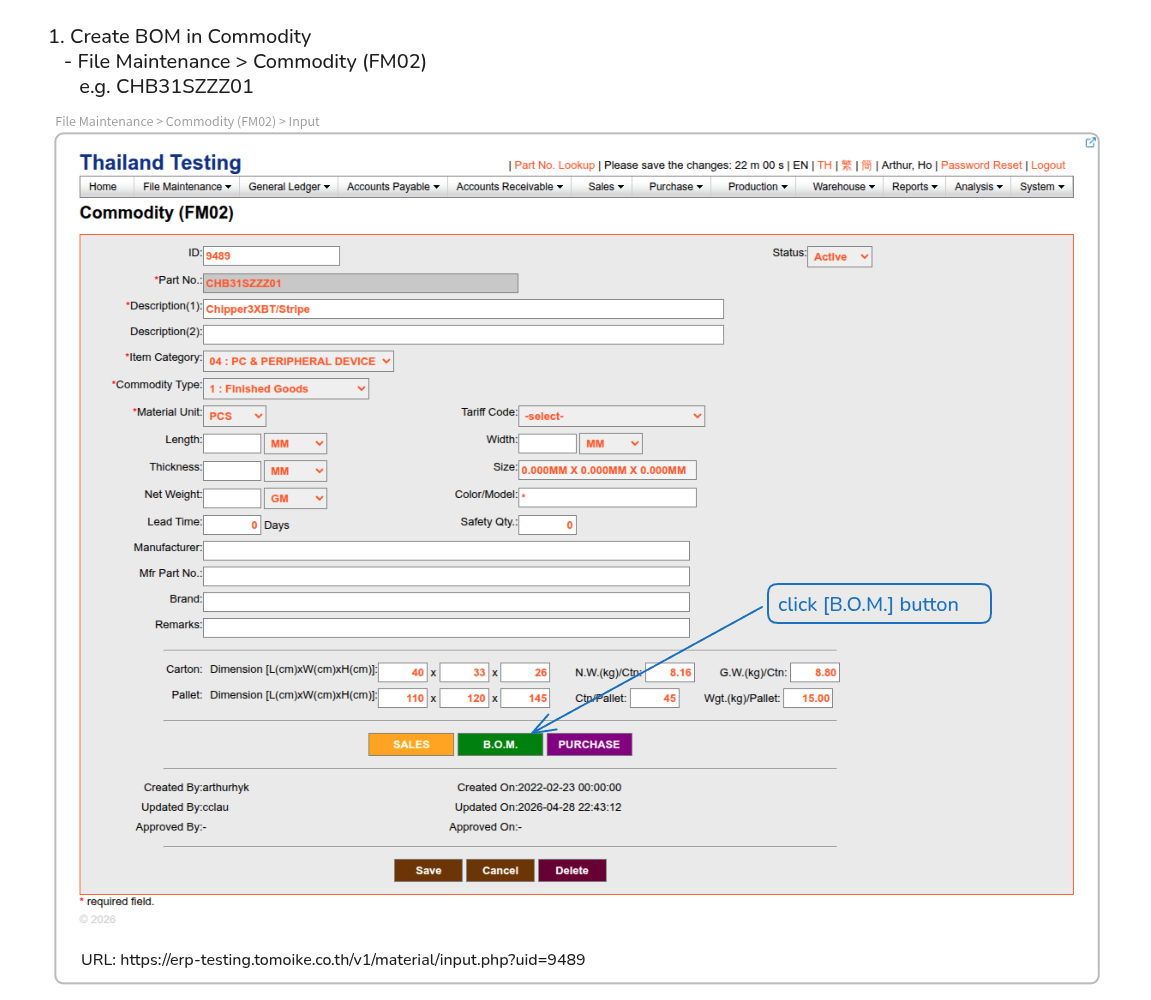Click the Net Weight value field
The width and height of the screenshot is (1151, 1000).
[232, 499]
